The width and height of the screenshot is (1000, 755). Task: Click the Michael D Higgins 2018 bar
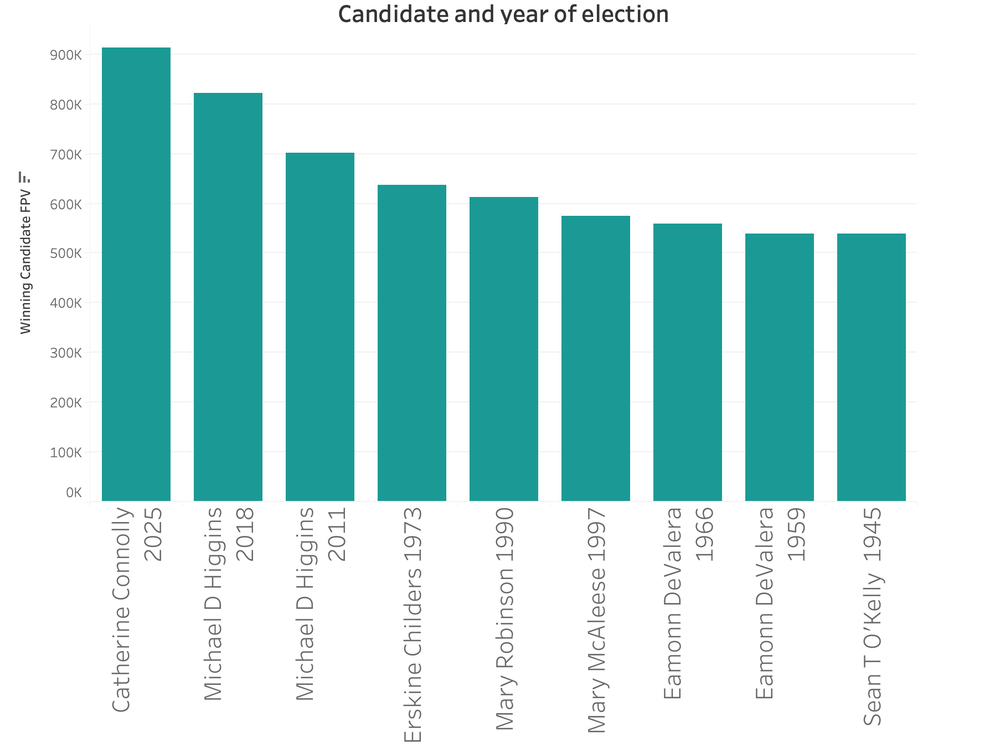[228, 297]
